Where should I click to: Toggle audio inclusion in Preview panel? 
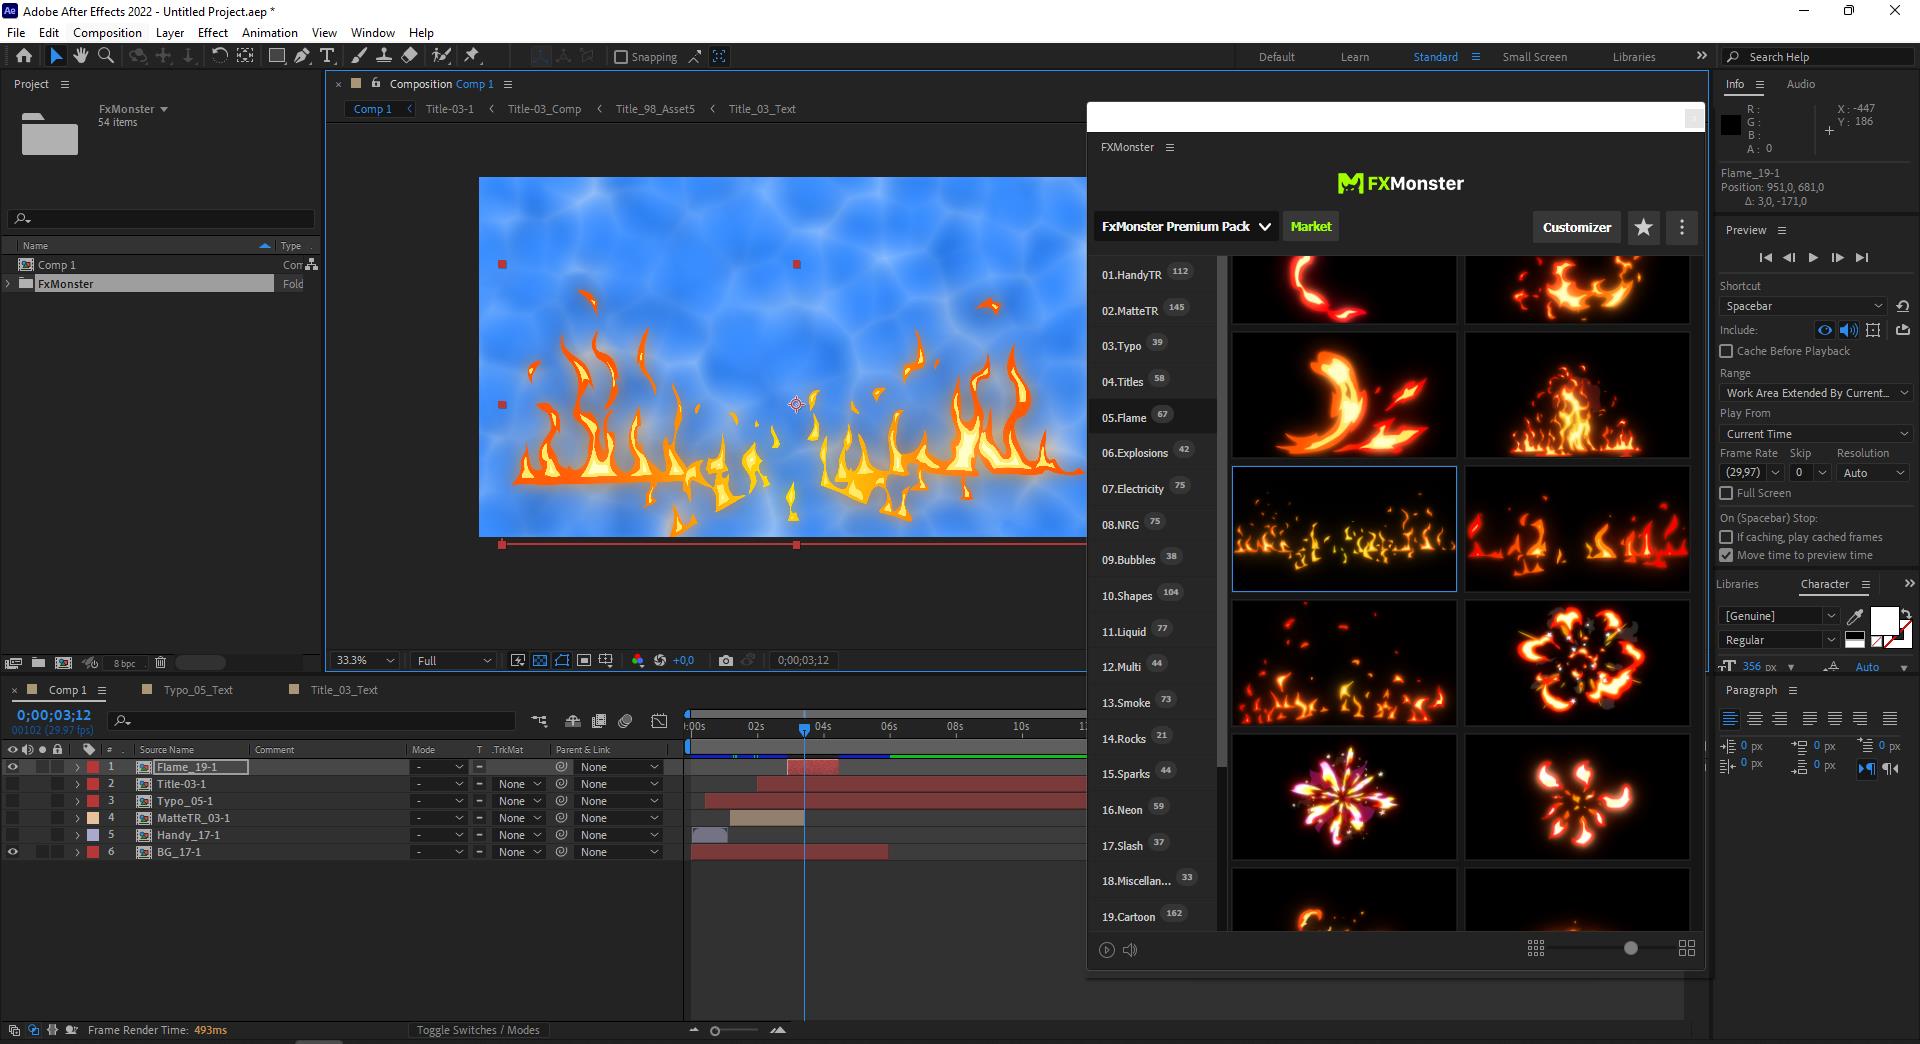pyautogui.click(x=1849, y=330)
